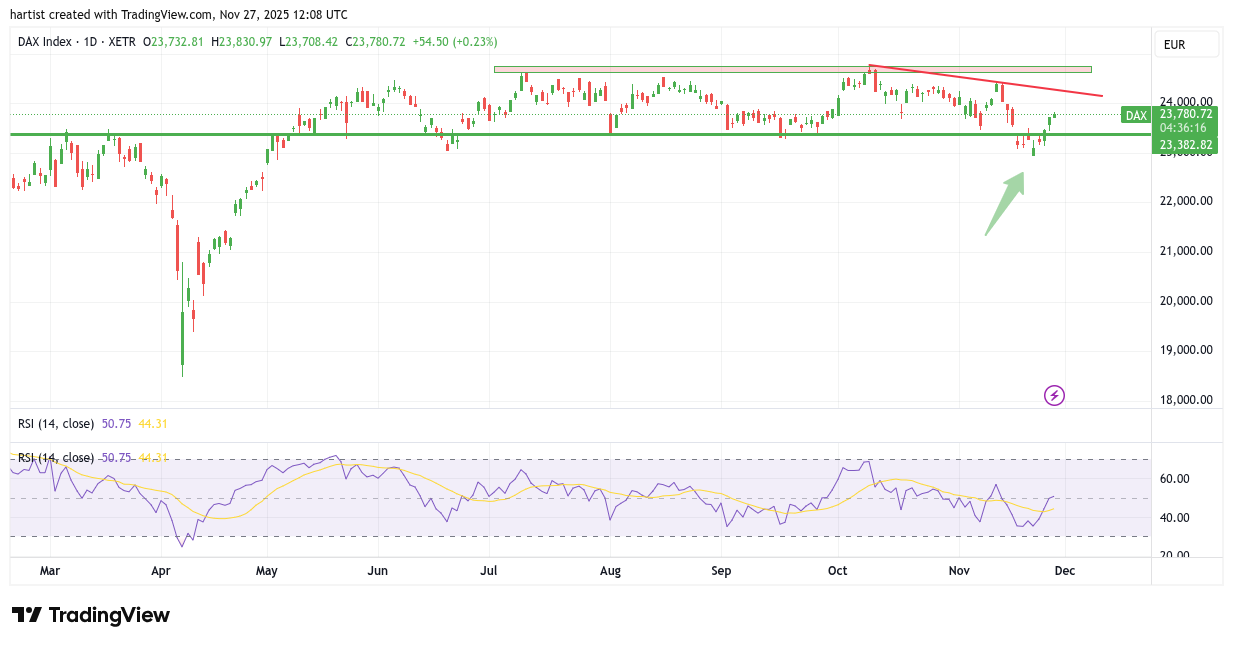Click the green DAX label on price axis

1136,115
